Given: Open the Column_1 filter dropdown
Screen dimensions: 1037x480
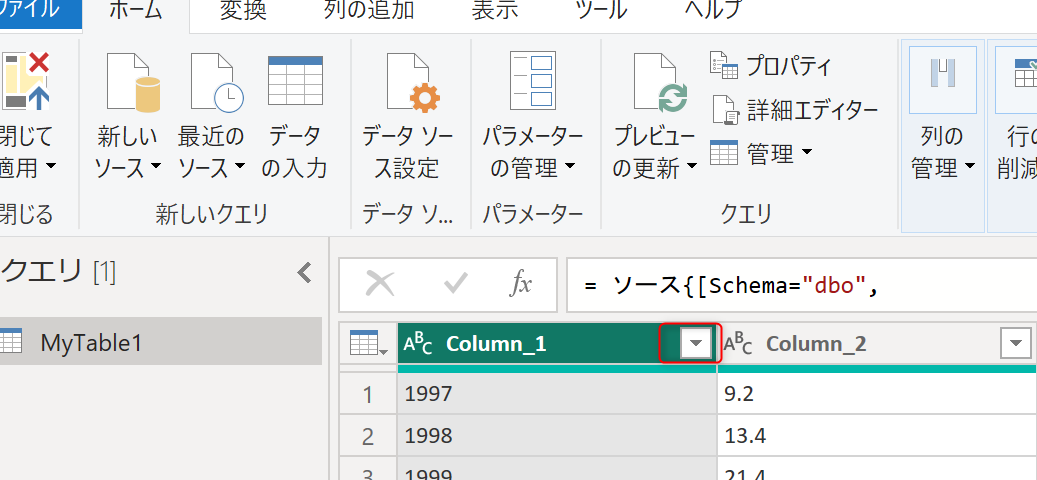Looking at the screenshot, I should 696,344.
